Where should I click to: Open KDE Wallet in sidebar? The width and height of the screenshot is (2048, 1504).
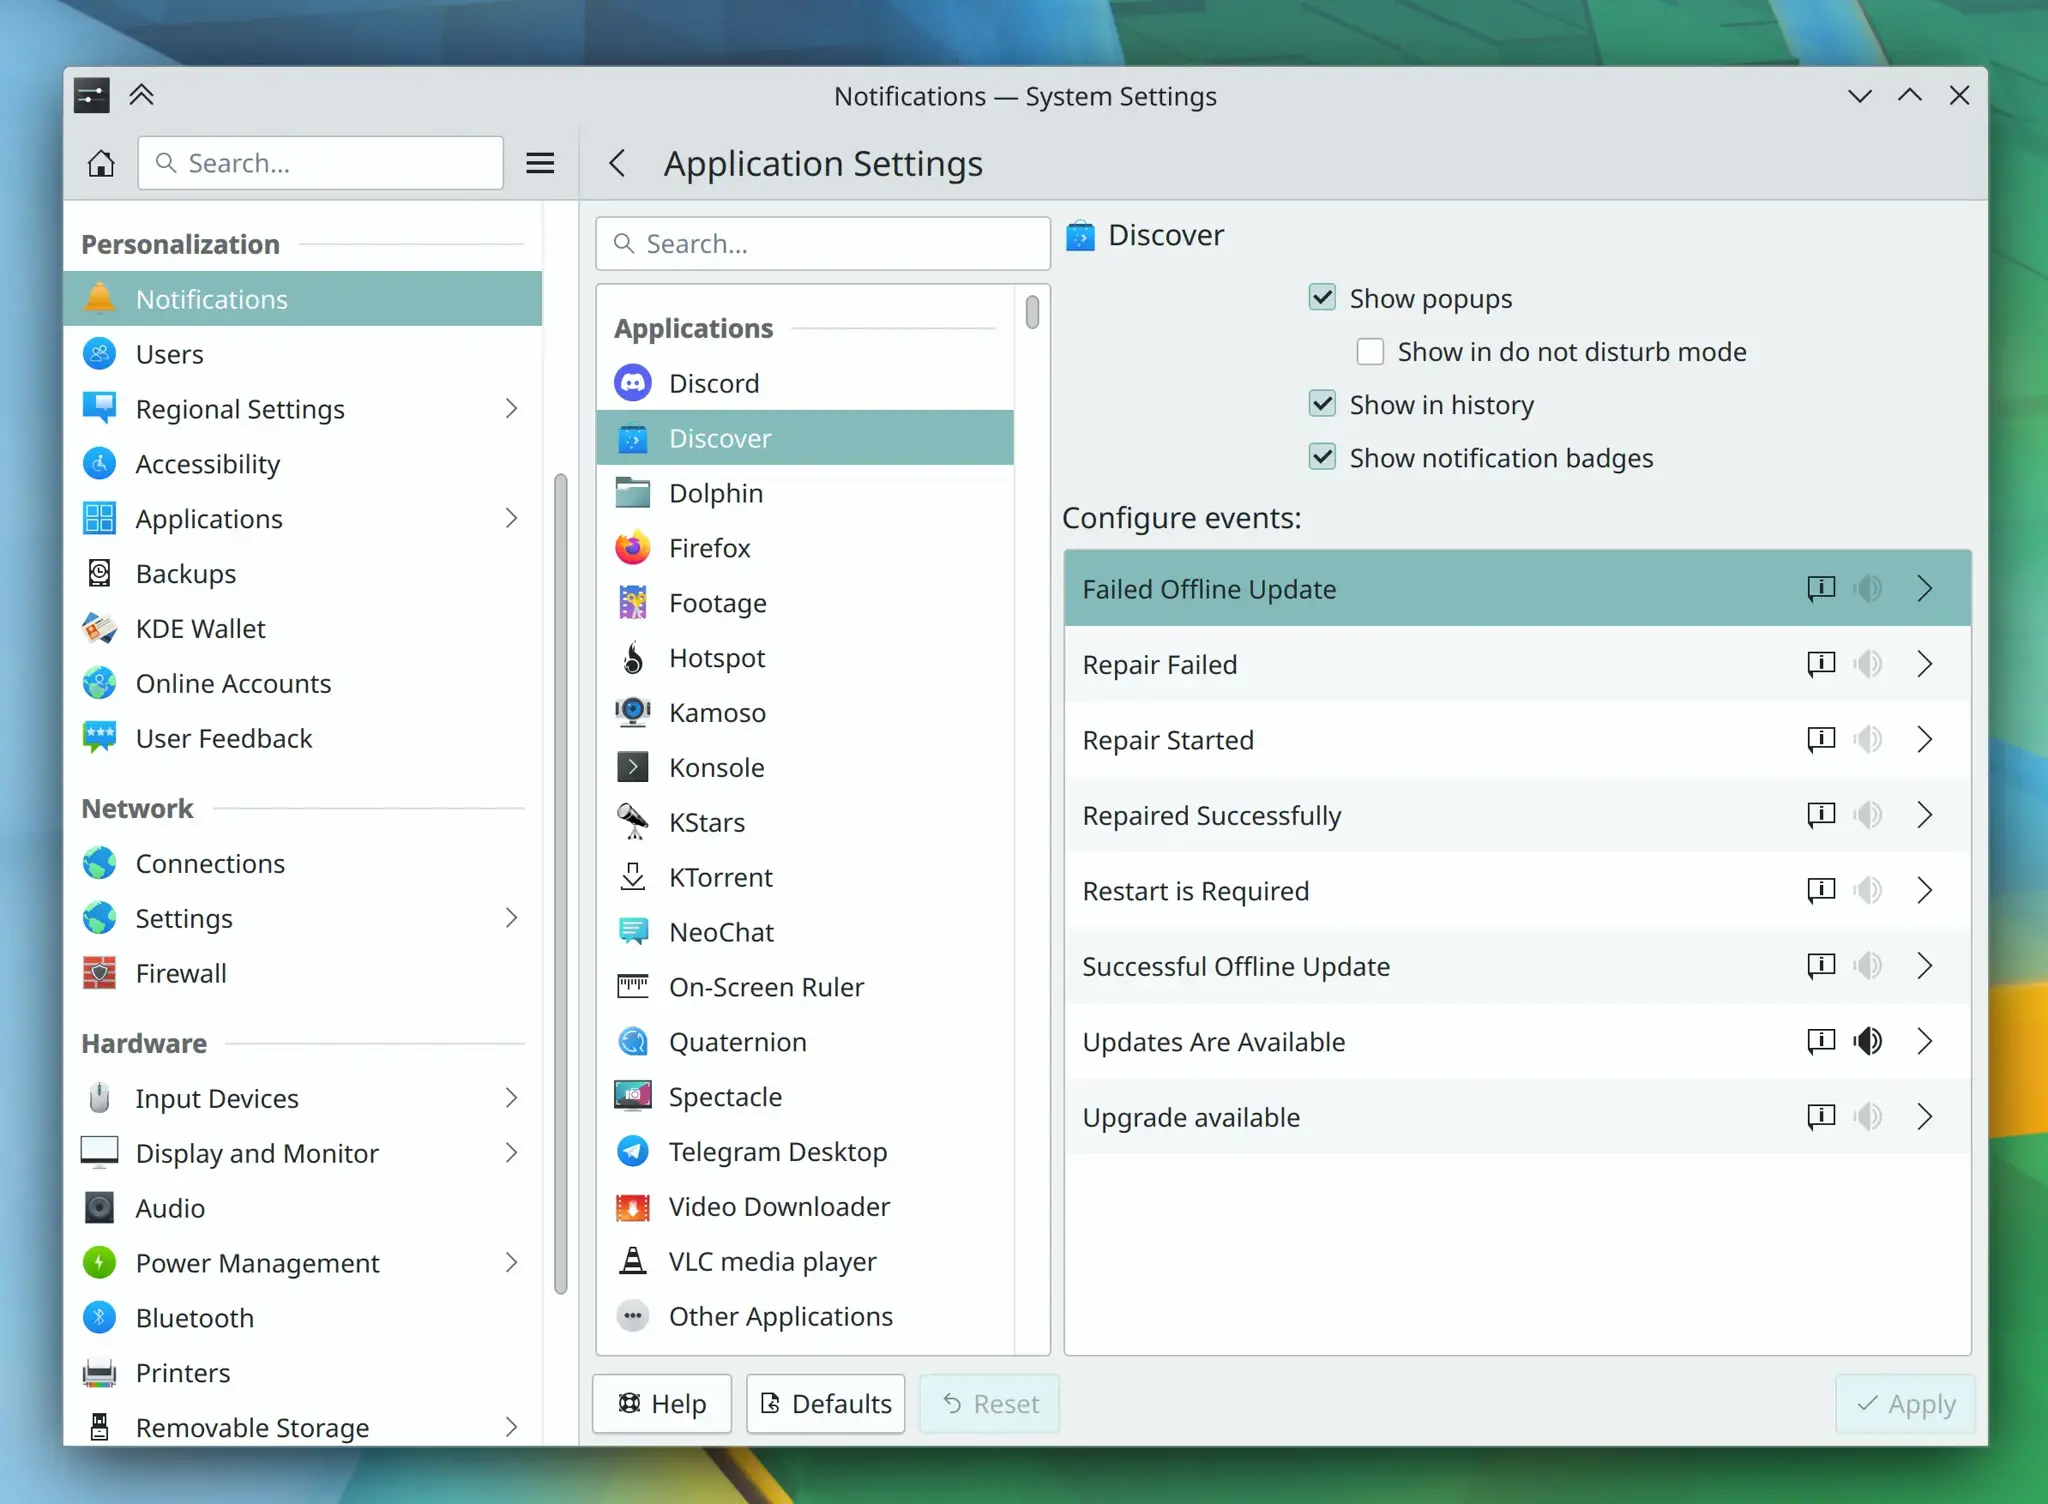pos(200,628)
